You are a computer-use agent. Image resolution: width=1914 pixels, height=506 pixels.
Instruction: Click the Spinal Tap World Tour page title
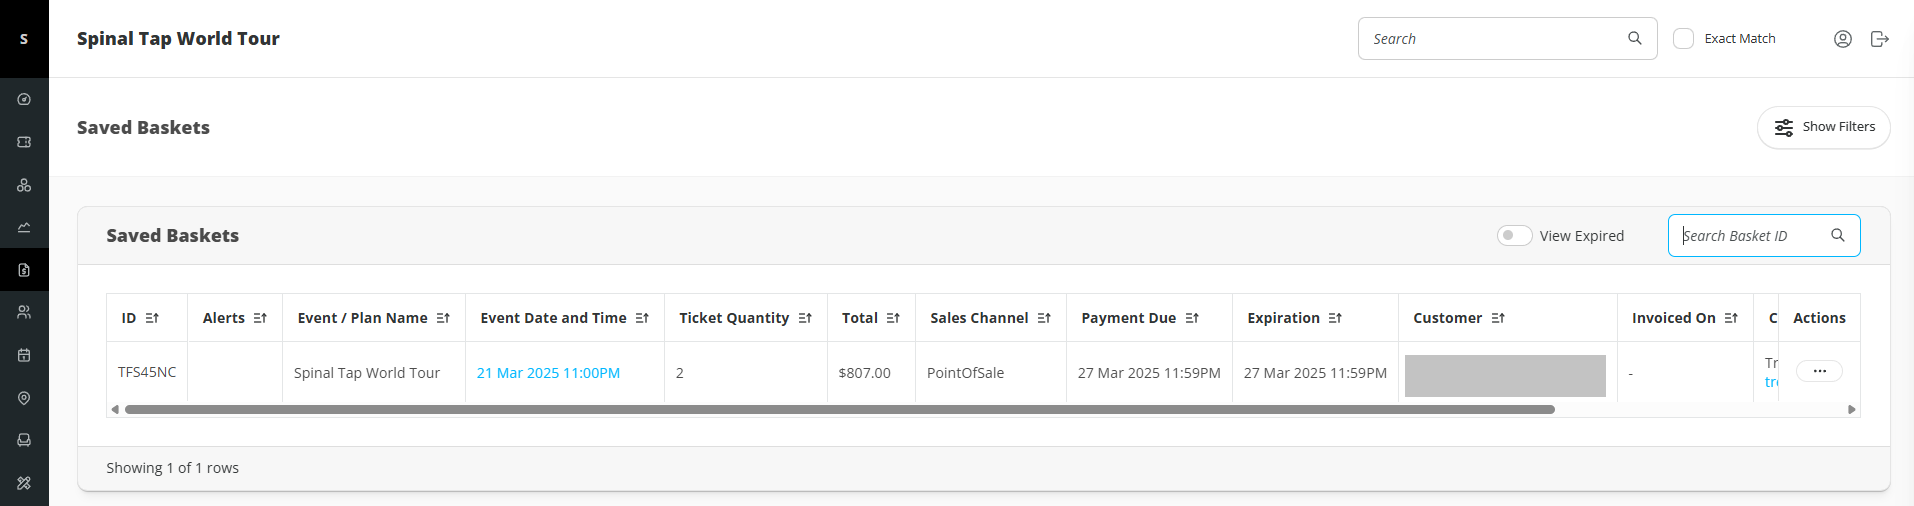178,38
